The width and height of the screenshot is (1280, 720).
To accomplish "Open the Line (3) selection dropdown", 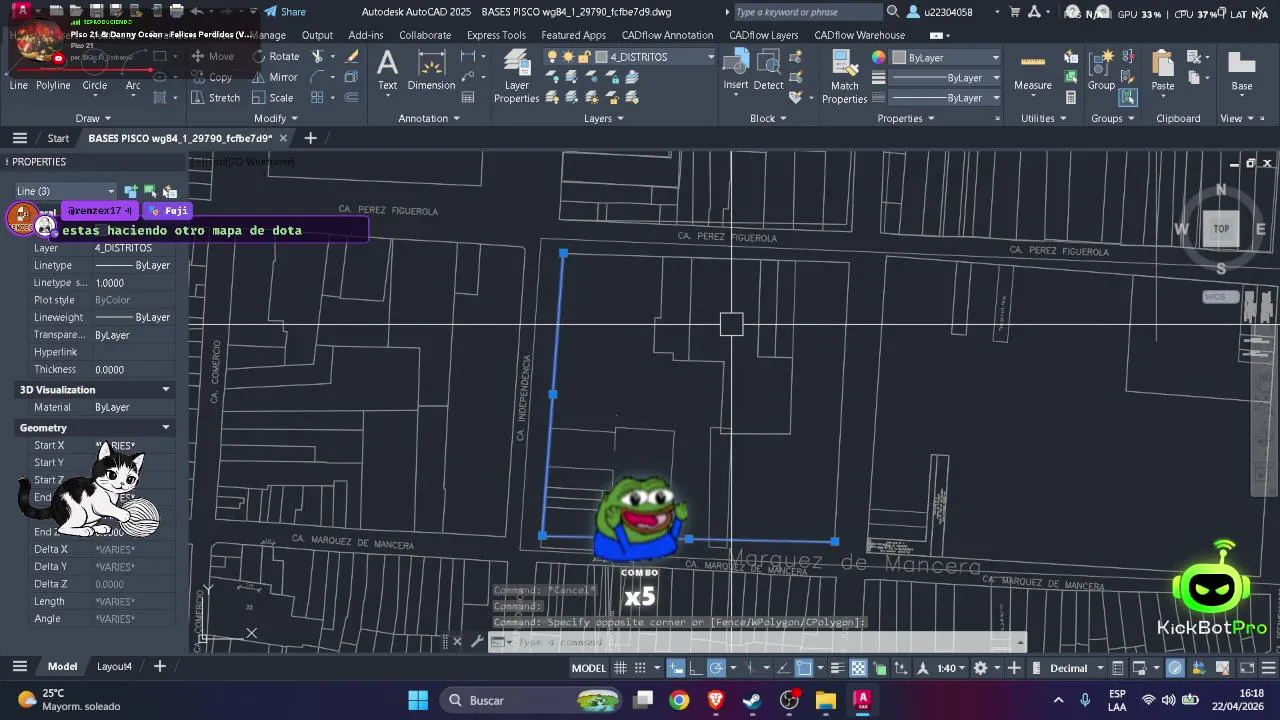I will (65, 191).
